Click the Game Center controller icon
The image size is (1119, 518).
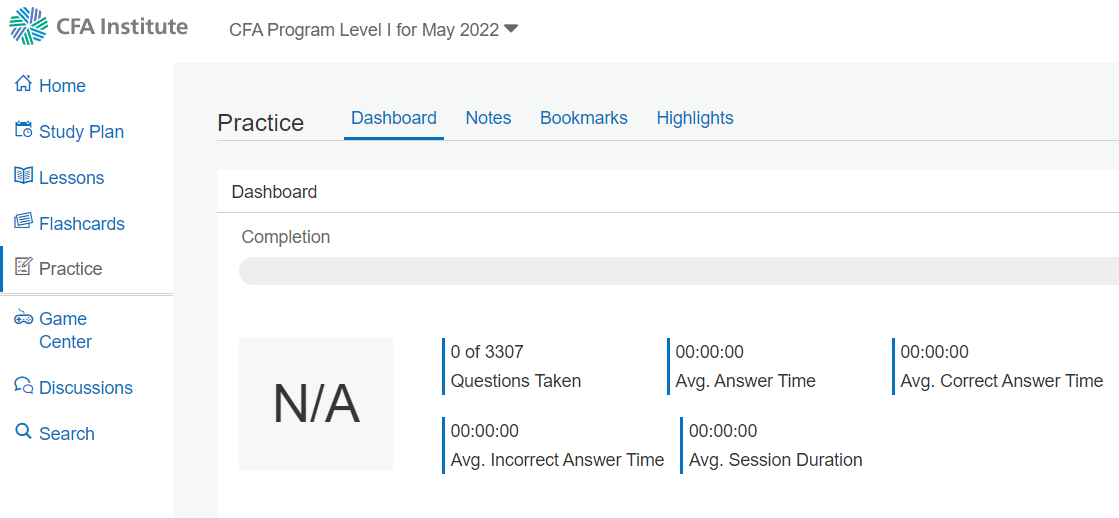click(x=24, y=318)
